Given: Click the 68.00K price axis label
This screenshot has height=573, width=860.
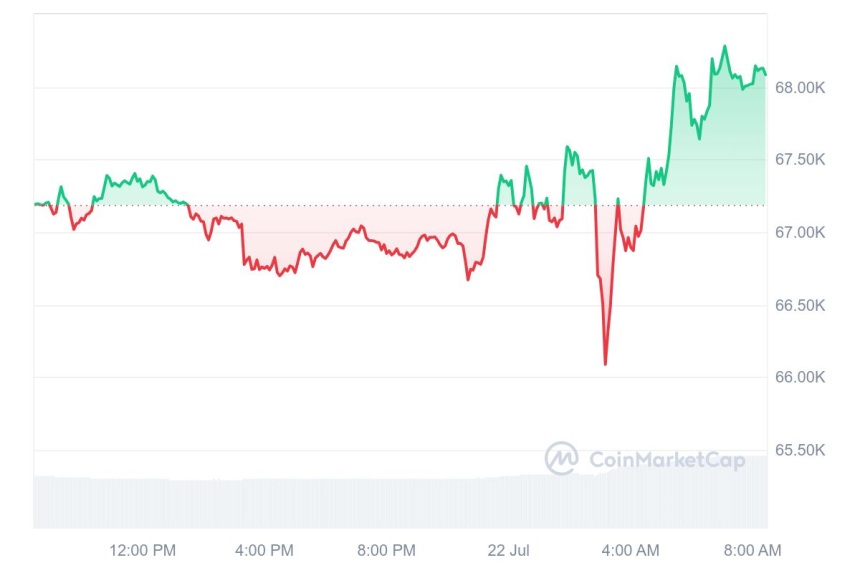Looking at the screenshot, I should (x=801, y=88).
